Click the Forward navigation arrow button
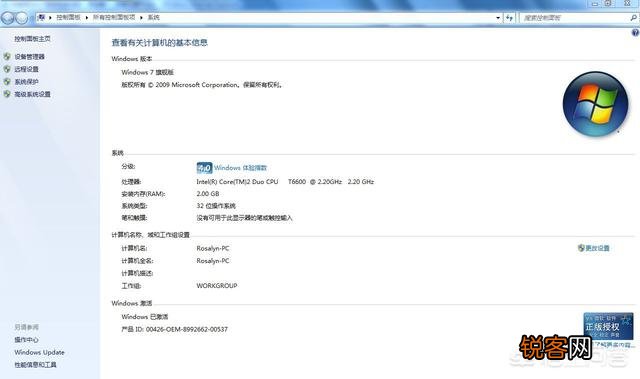Screen dimensions: 640x379 (x=22, y=18)
